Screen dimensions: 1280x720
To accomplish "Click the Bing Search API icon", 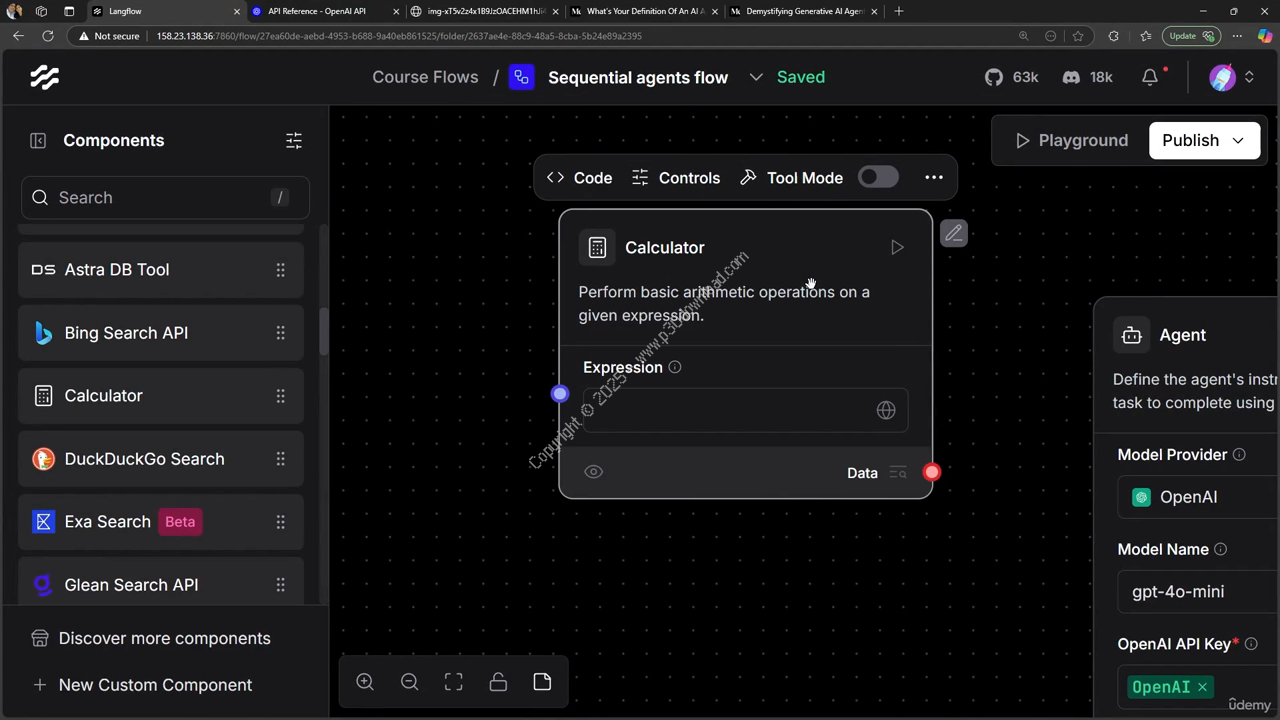I will (43, 333).
